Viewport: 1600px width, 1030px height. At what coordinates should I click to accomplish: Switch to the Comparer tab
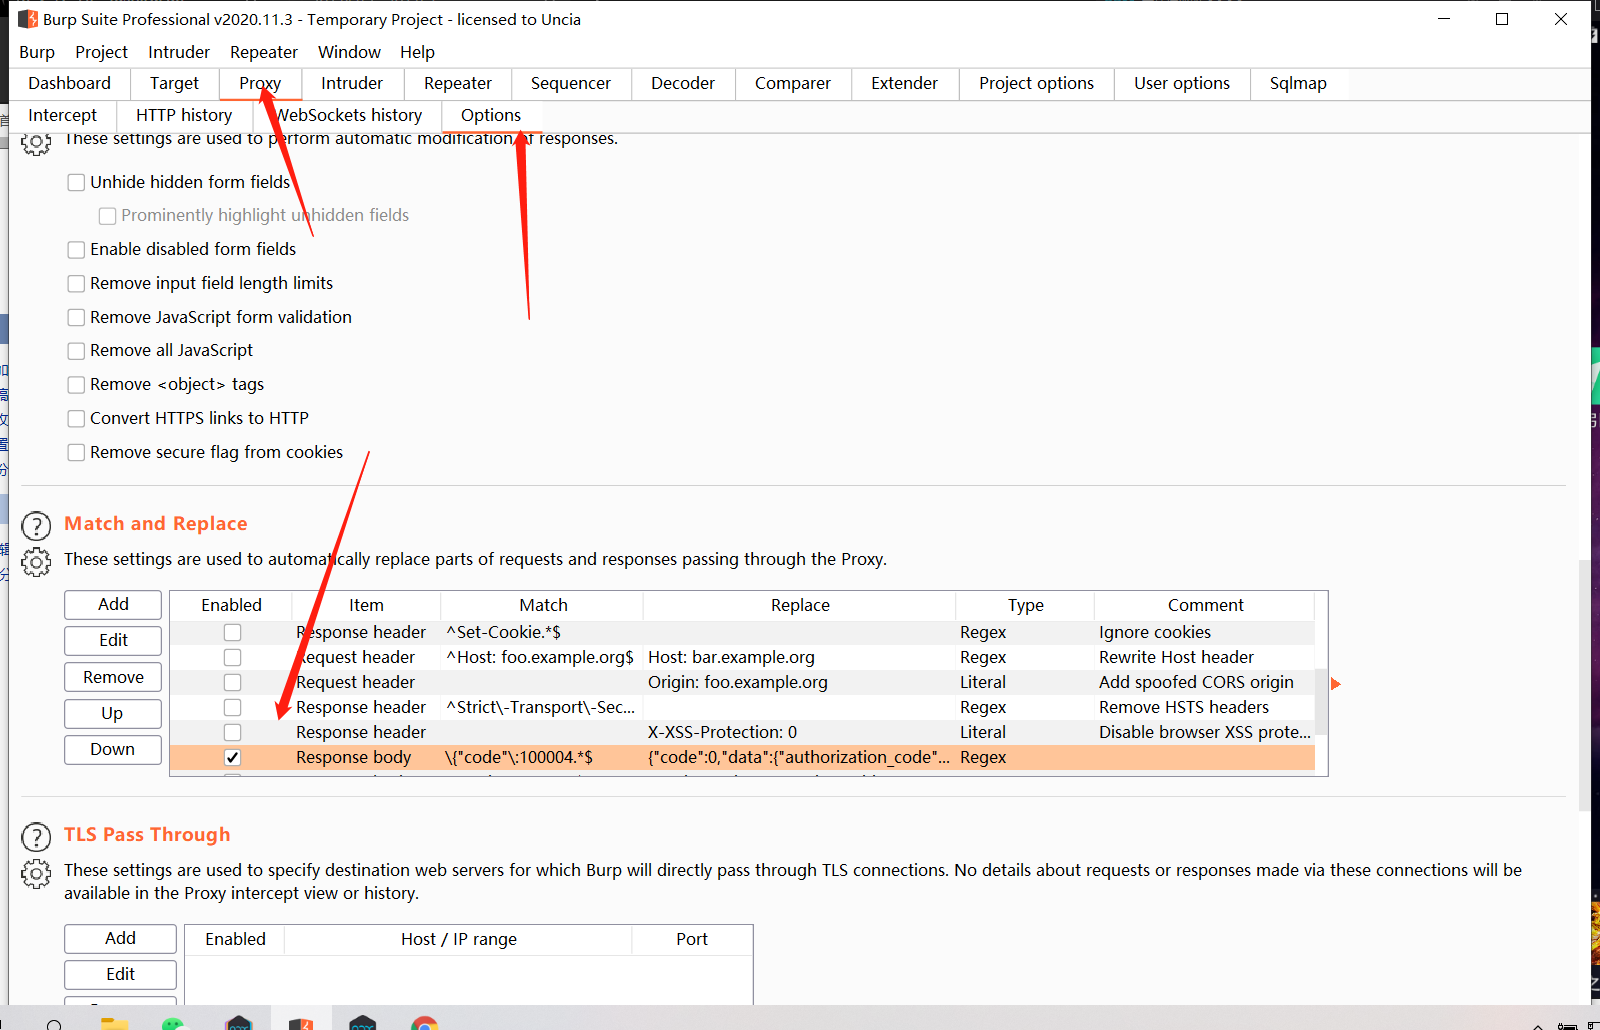(x=793, y=83)
